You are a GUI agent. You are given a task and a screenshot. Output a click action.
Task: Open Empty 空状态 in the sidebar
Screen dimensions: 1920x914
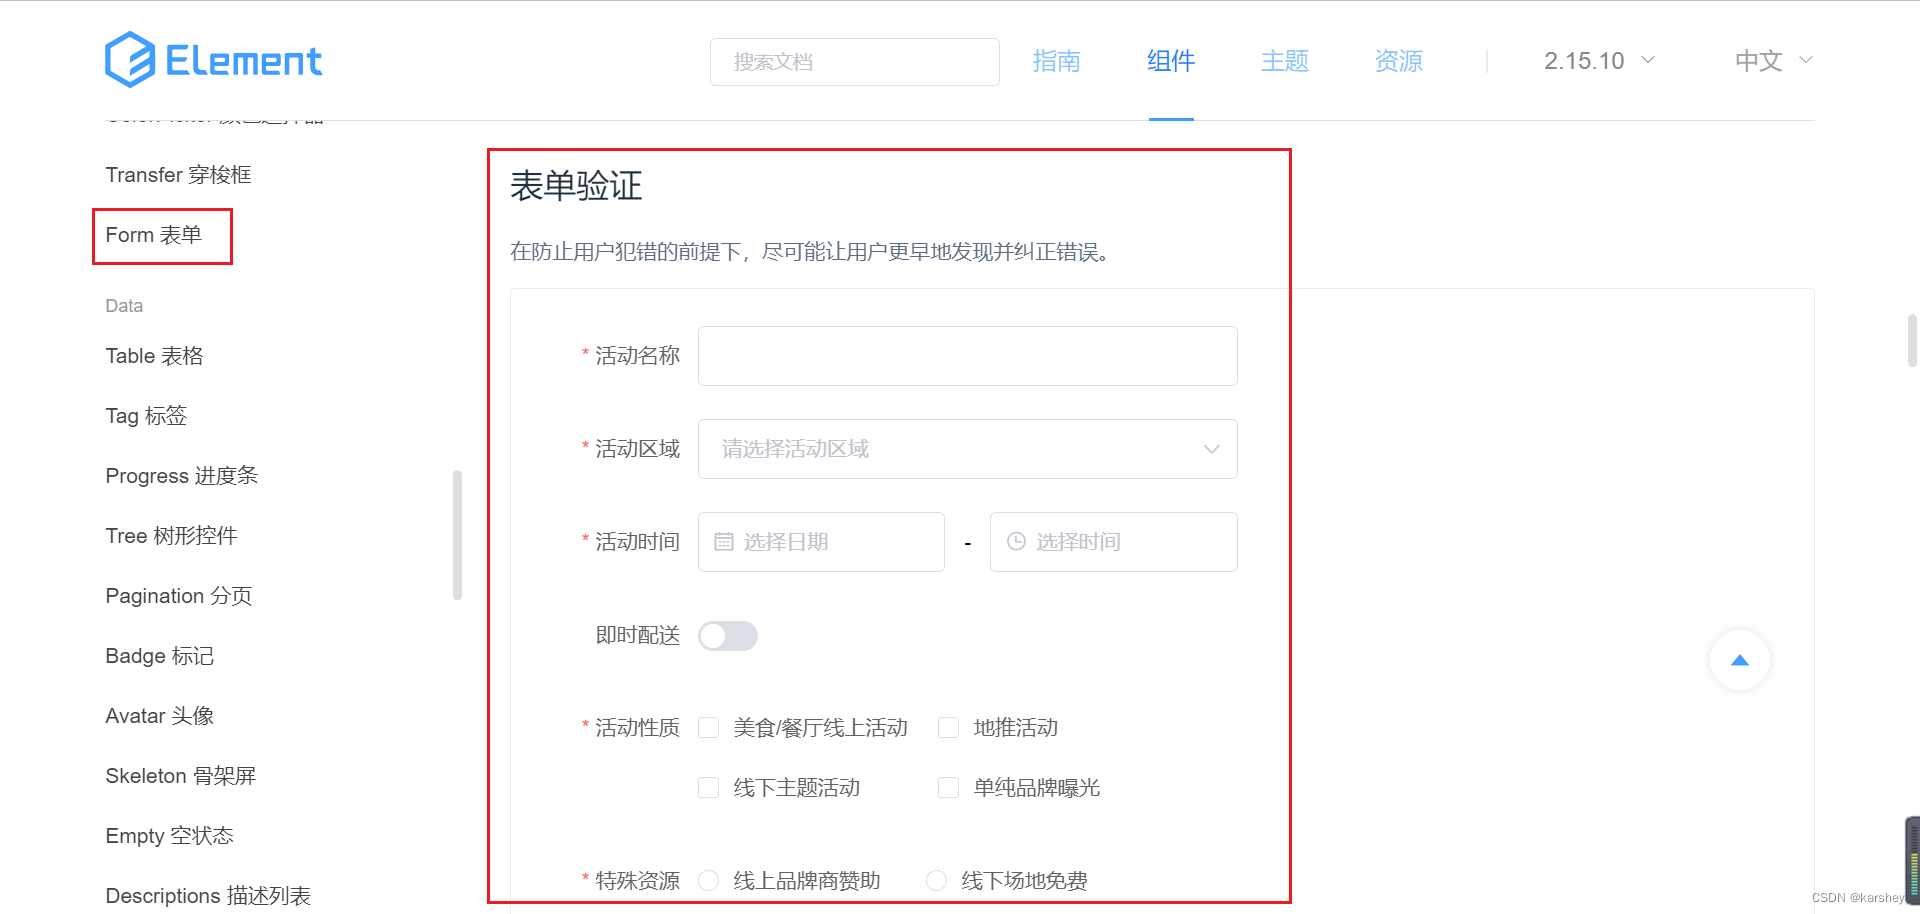coord(169,836)
